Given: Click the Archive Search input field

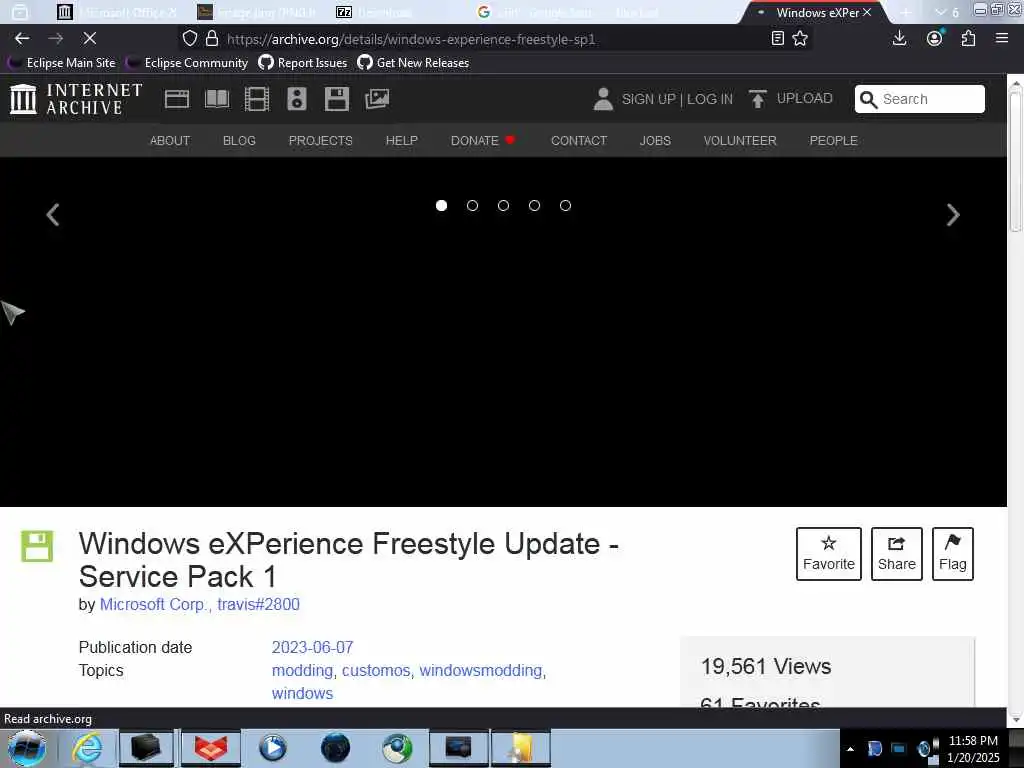Looking at the screenshot, I should point(920,99).
